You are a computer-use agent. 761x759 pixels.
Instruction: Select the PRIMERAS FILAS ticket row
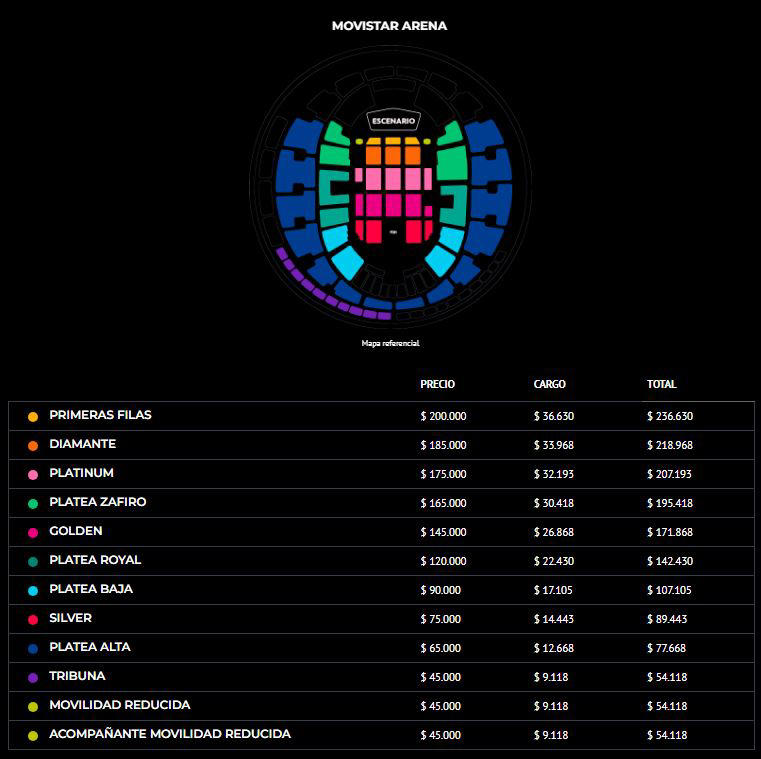[x=381, y=416]
